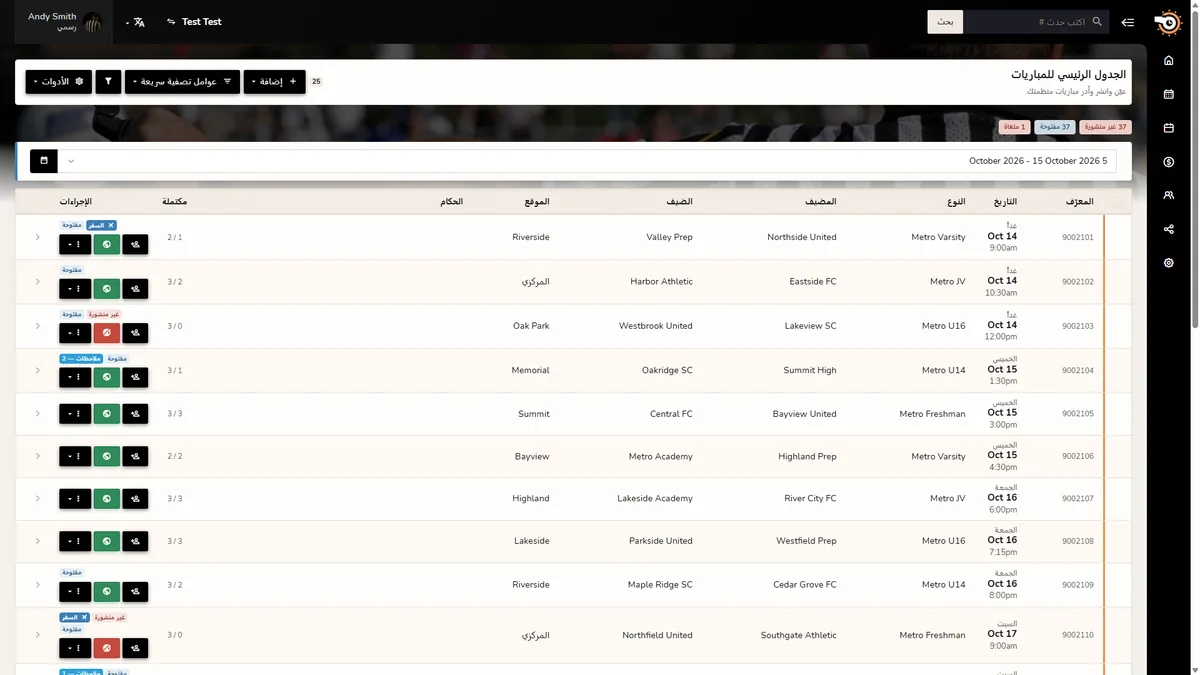Click the بحث search button
The image size is (1200, 675).
(945, 22)
